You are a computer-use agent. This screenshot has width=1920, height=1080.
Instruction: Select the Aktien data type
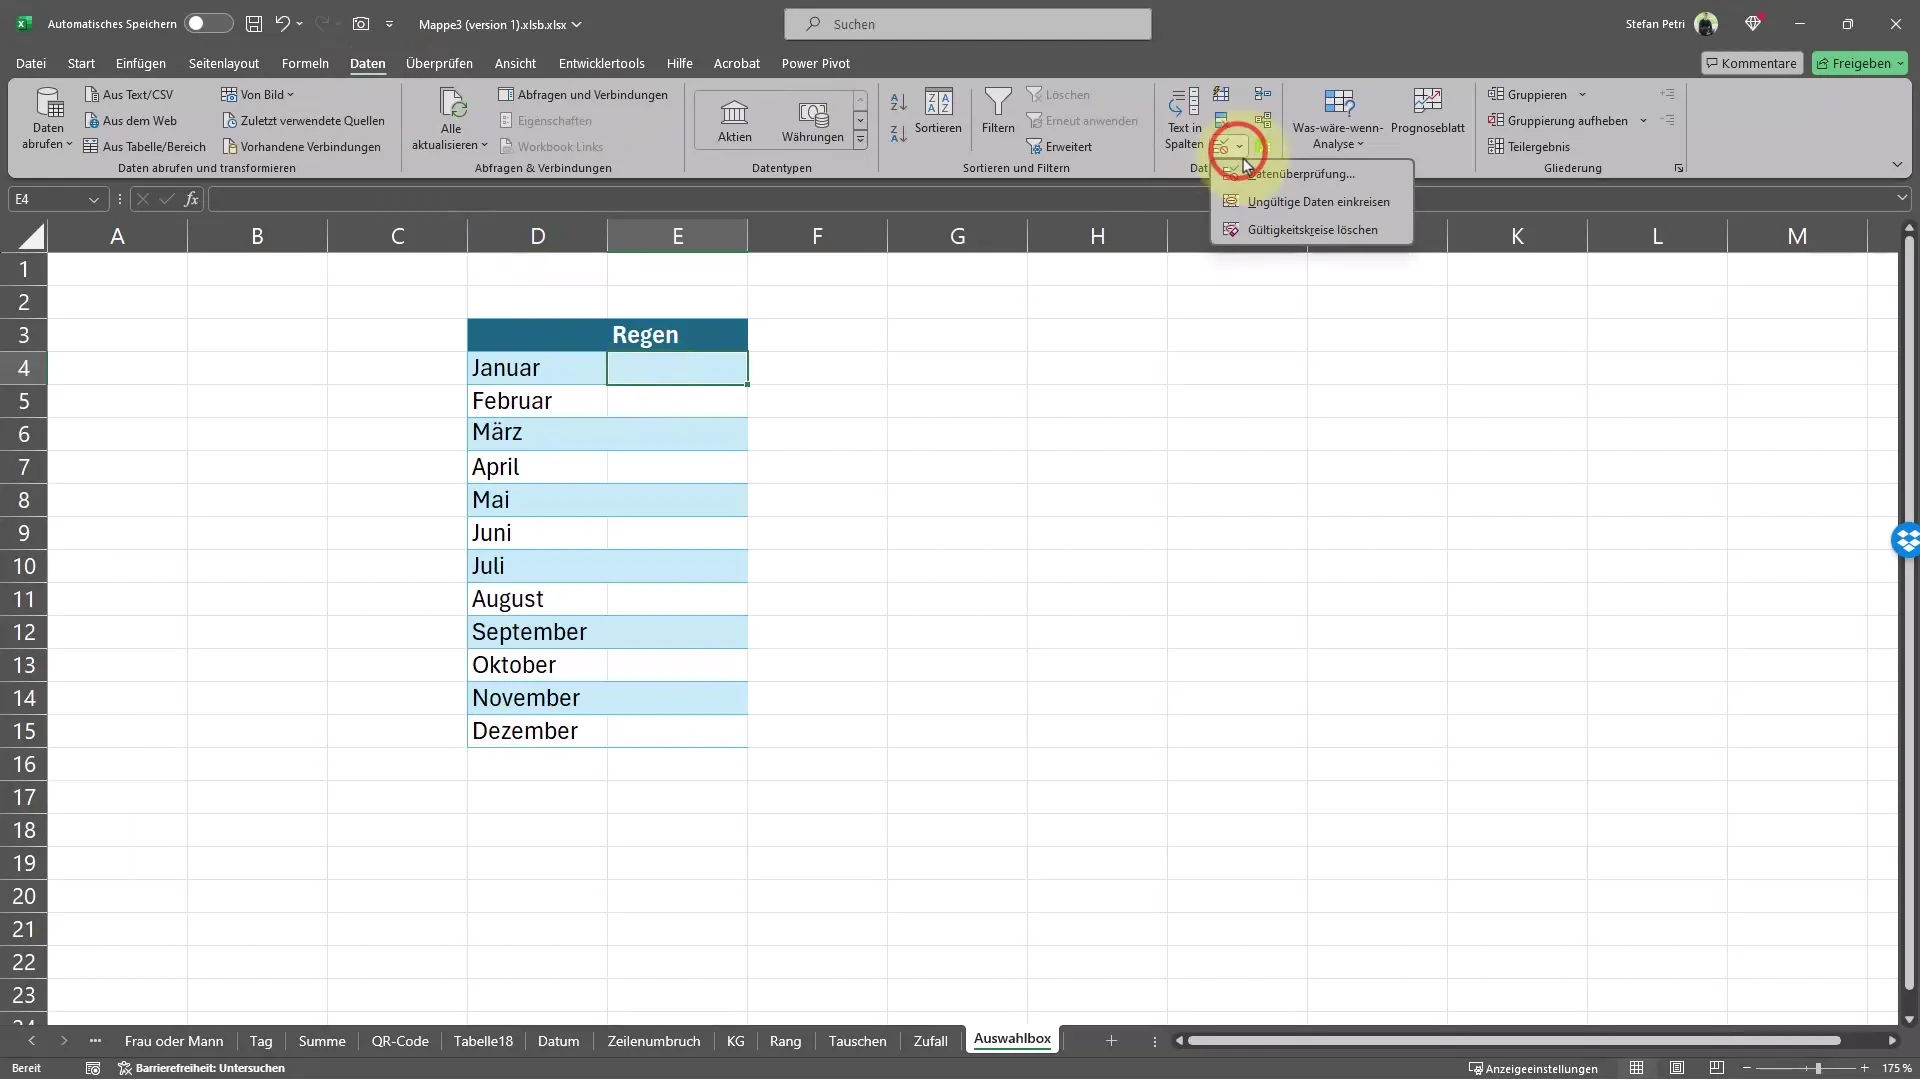coord(734,120)
